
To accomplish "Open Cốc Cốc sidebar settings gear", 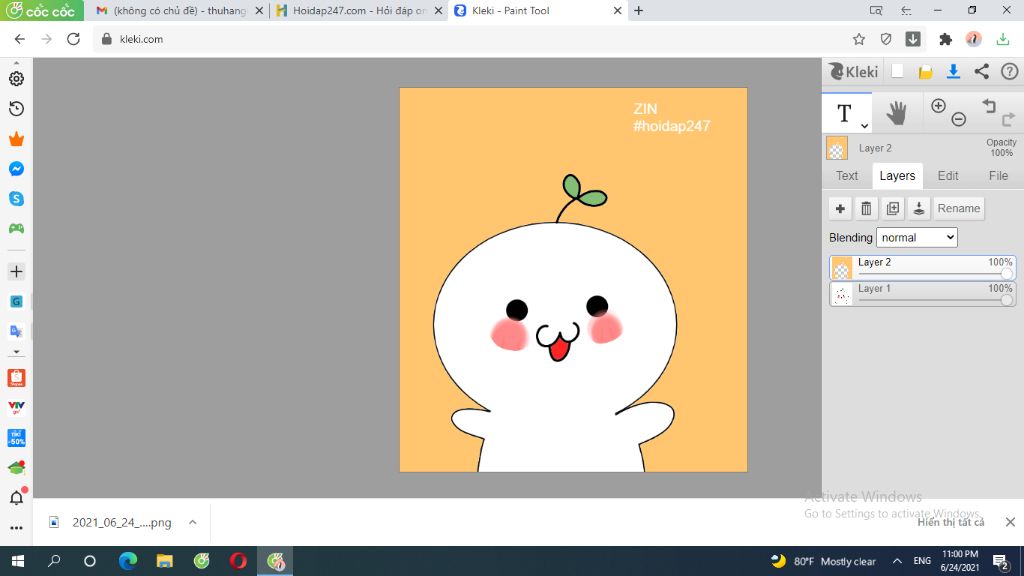I will pos(16,78).
